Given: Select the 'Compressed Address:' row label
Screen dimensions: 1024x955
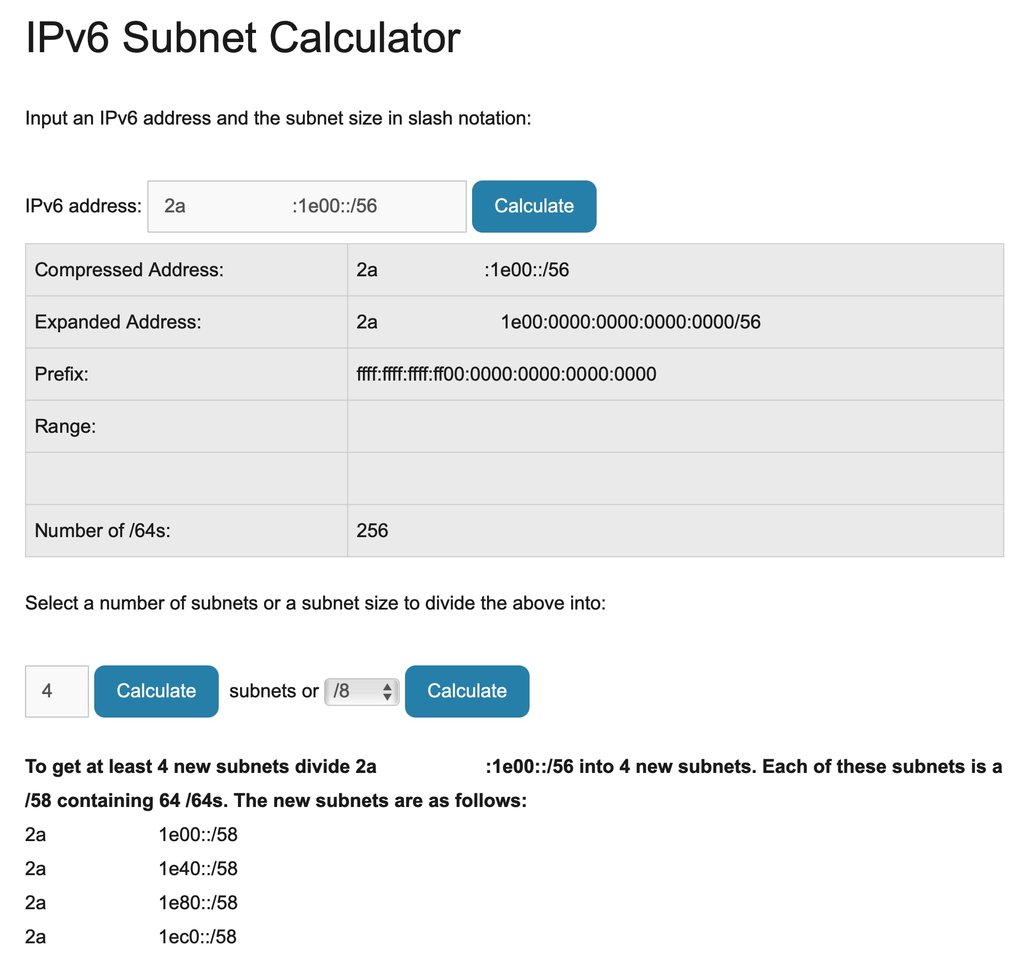Looking at the screenshot, I should pyautogui.click(x=128, y=270).
